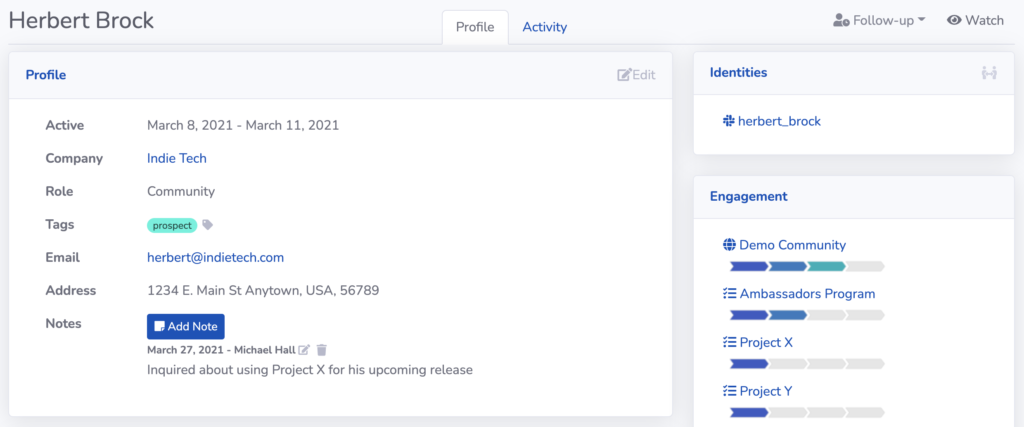Click the Add Note button
Viewport: 1024px width, 427px height.
[185, 326]
